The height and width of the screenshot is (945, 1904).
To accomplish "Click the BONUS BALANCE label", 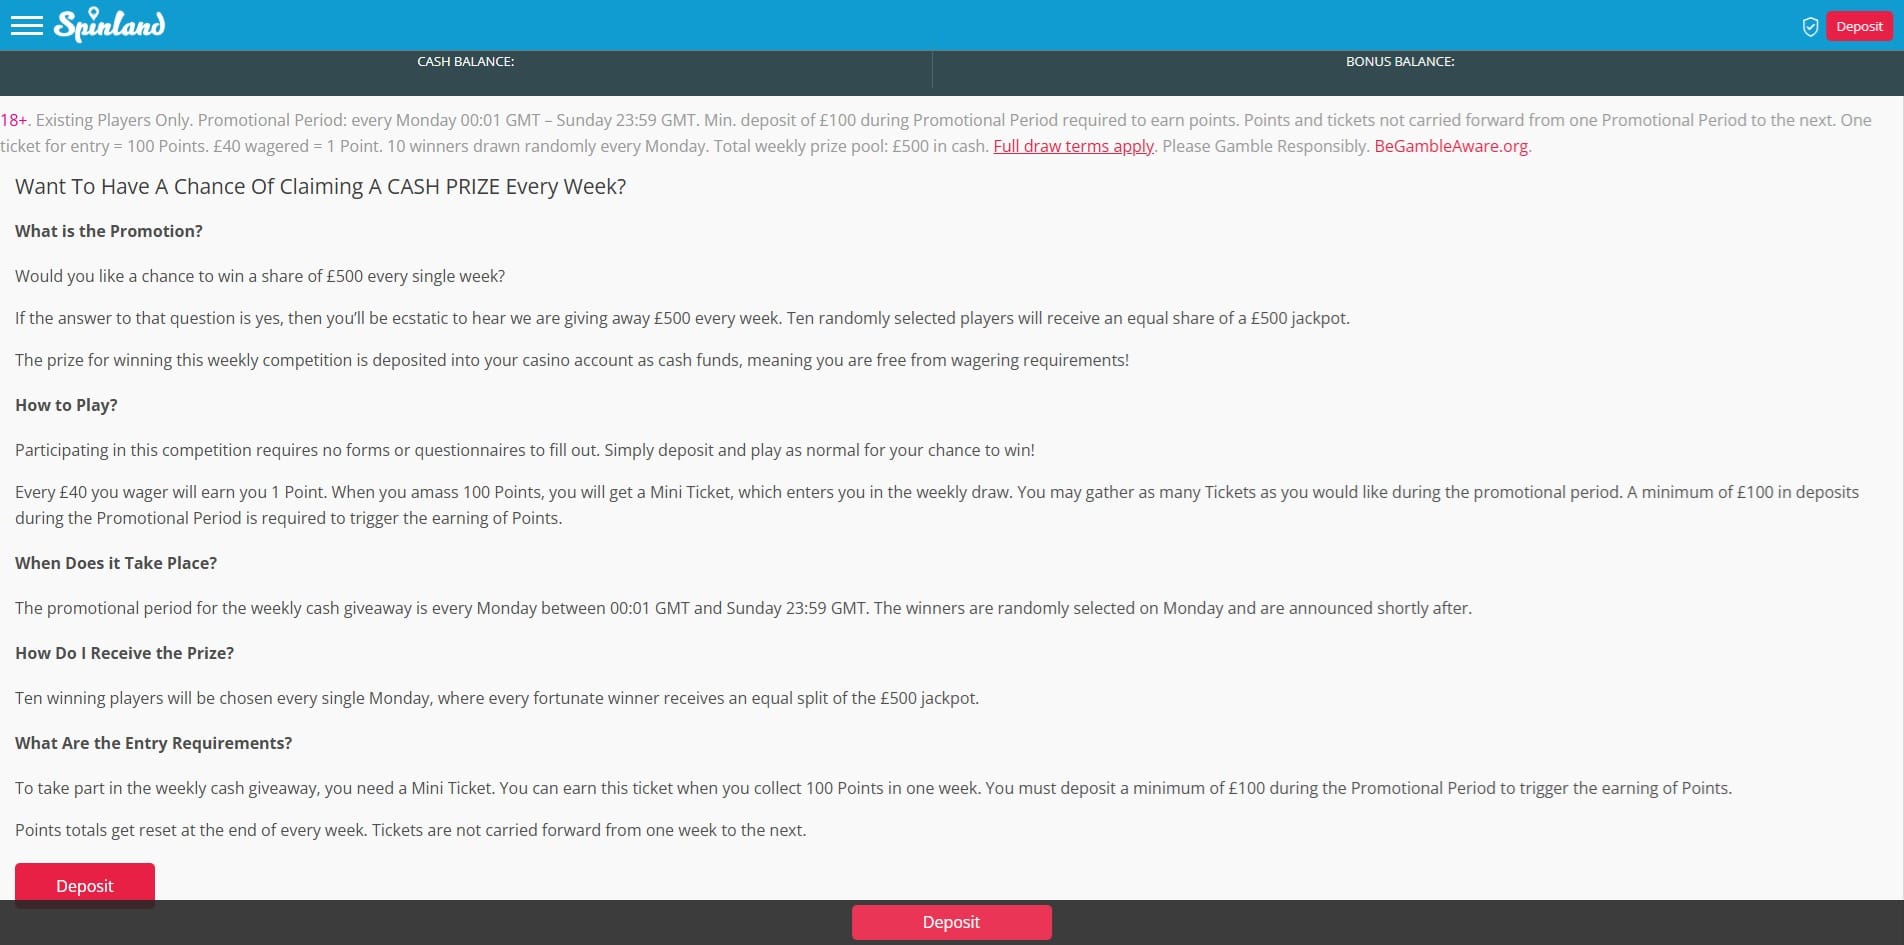I will [1399, 62].
